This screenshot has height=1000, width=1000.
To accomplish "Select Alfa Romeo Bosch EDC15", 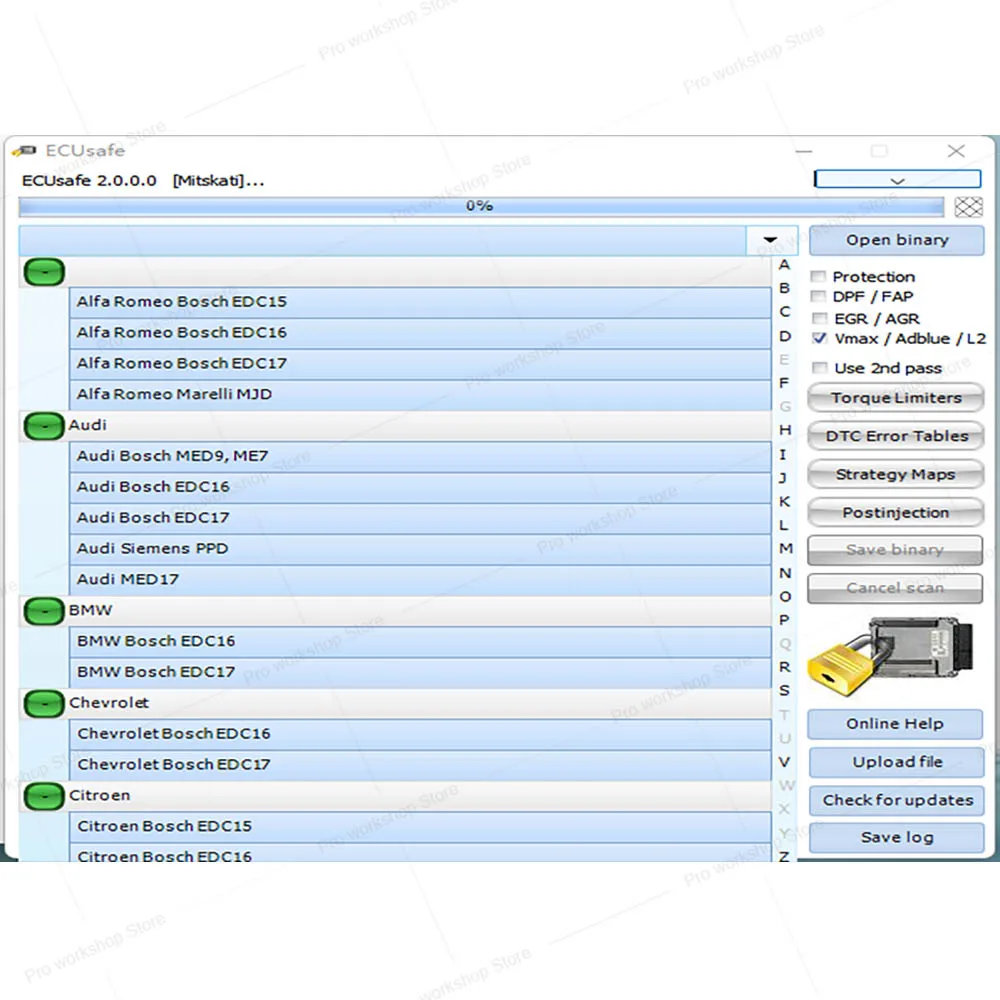I will [x=420, y=302].
